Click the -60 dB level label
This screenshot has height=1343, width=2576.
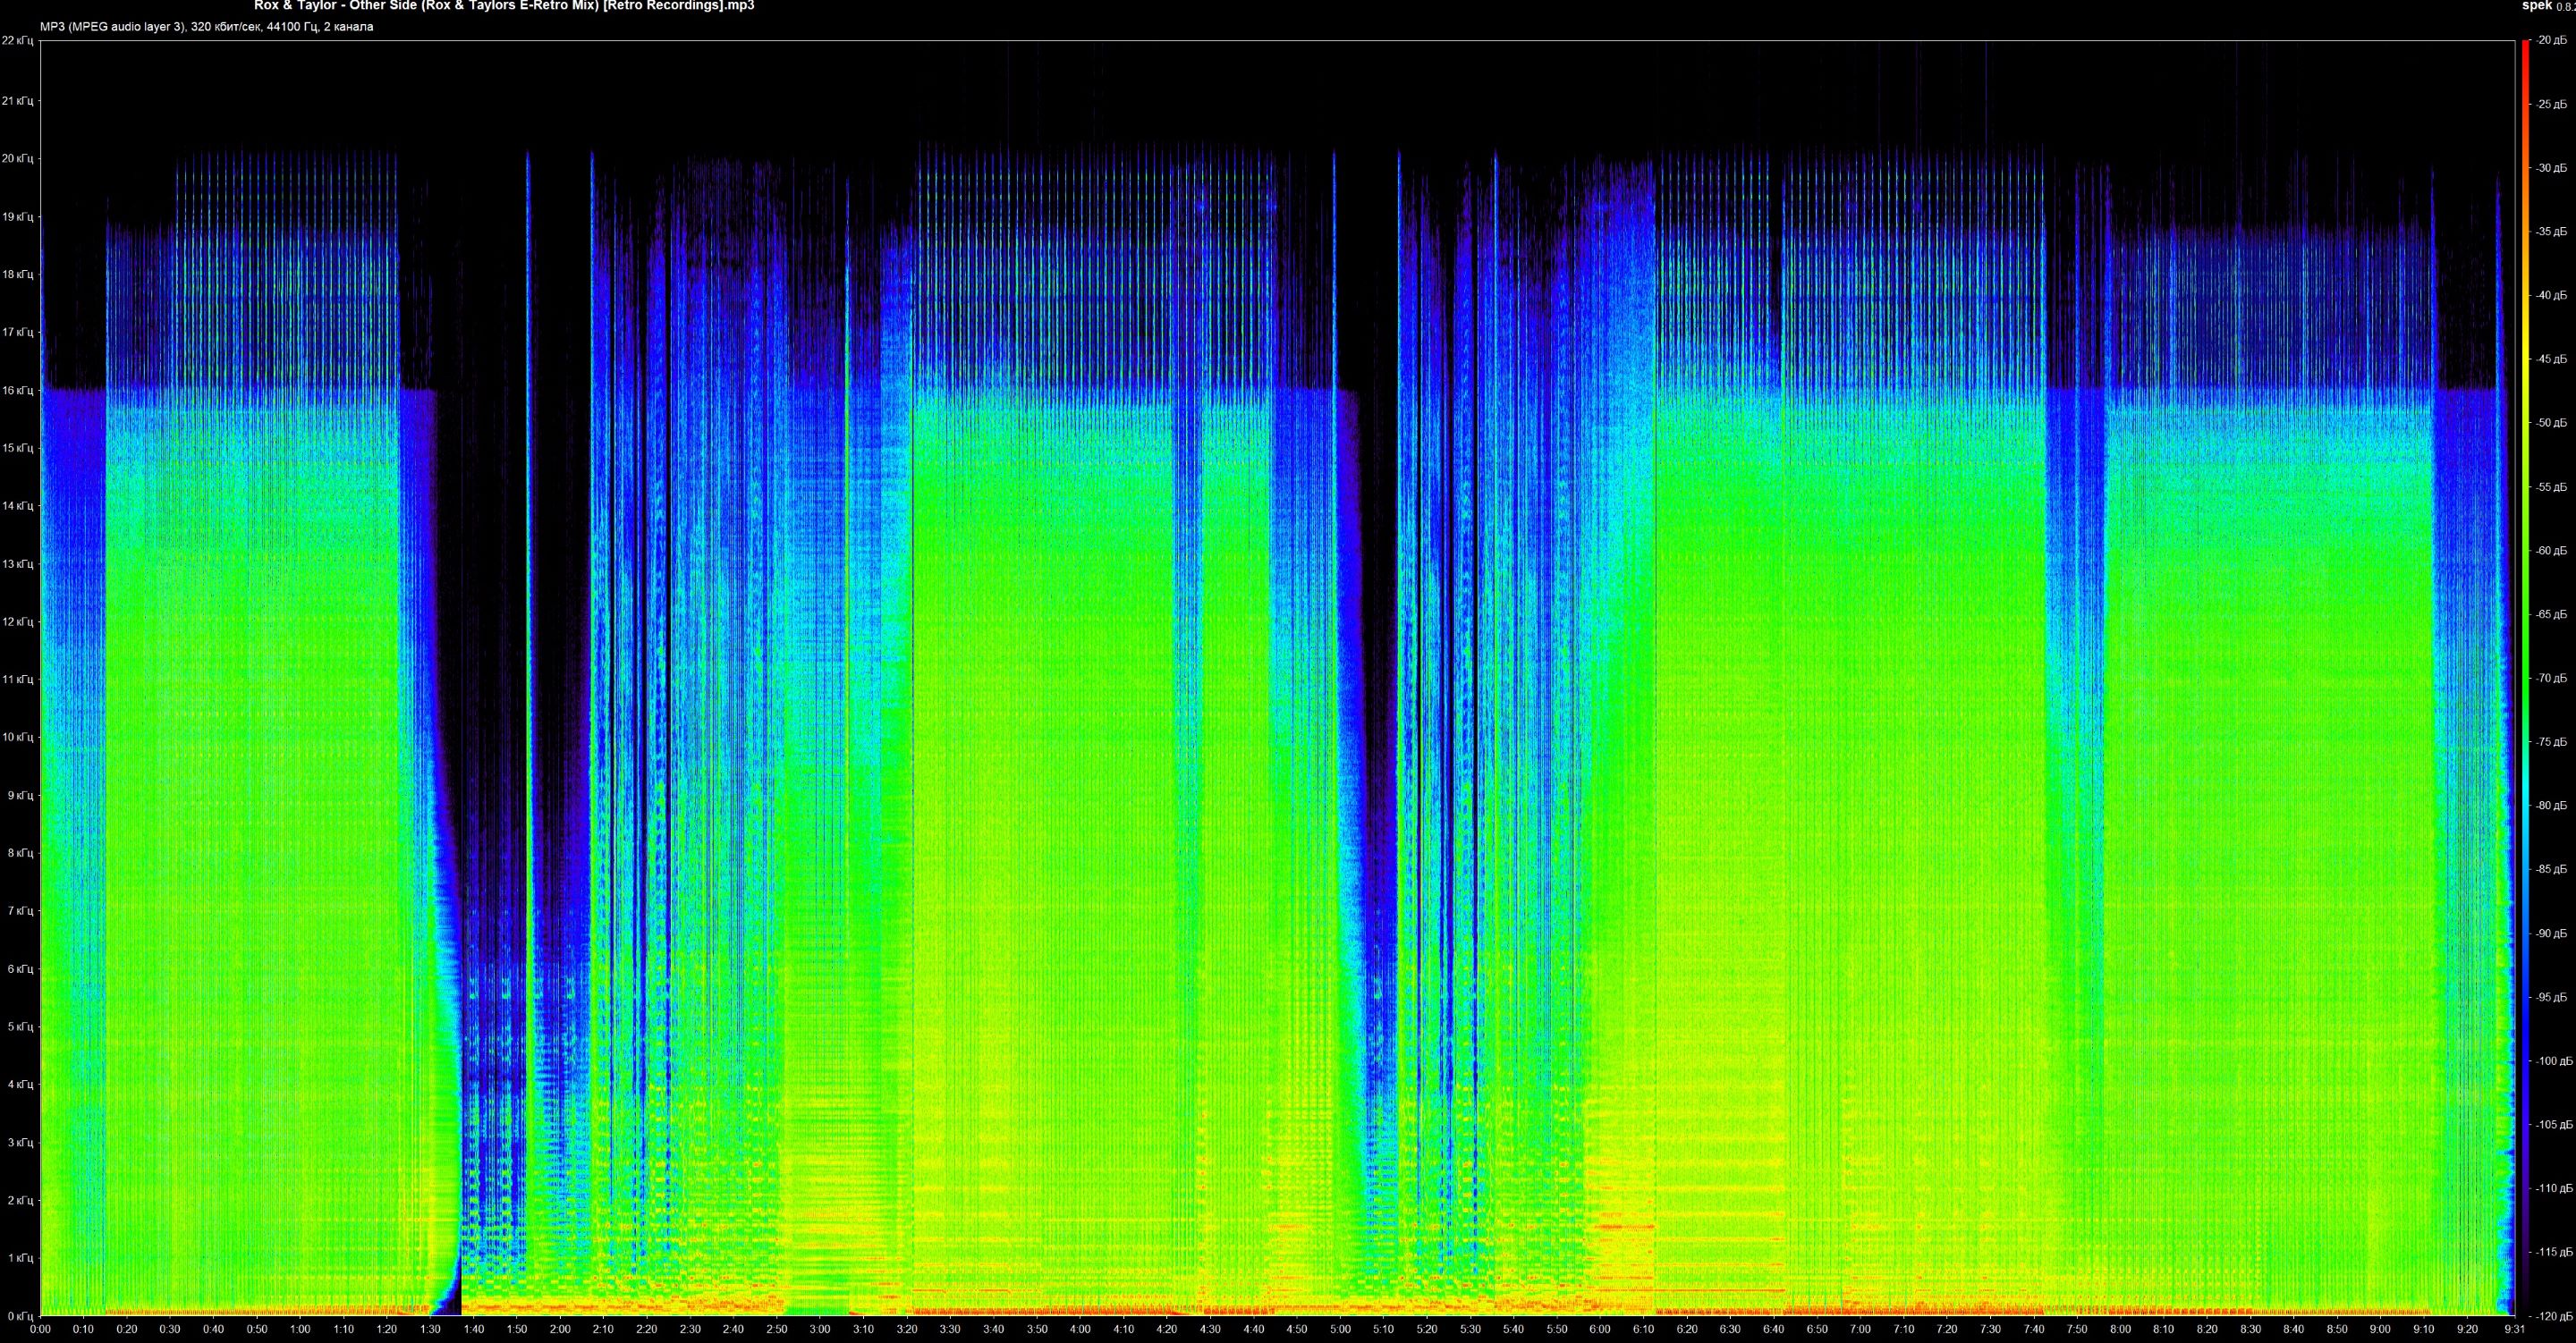2552,551
